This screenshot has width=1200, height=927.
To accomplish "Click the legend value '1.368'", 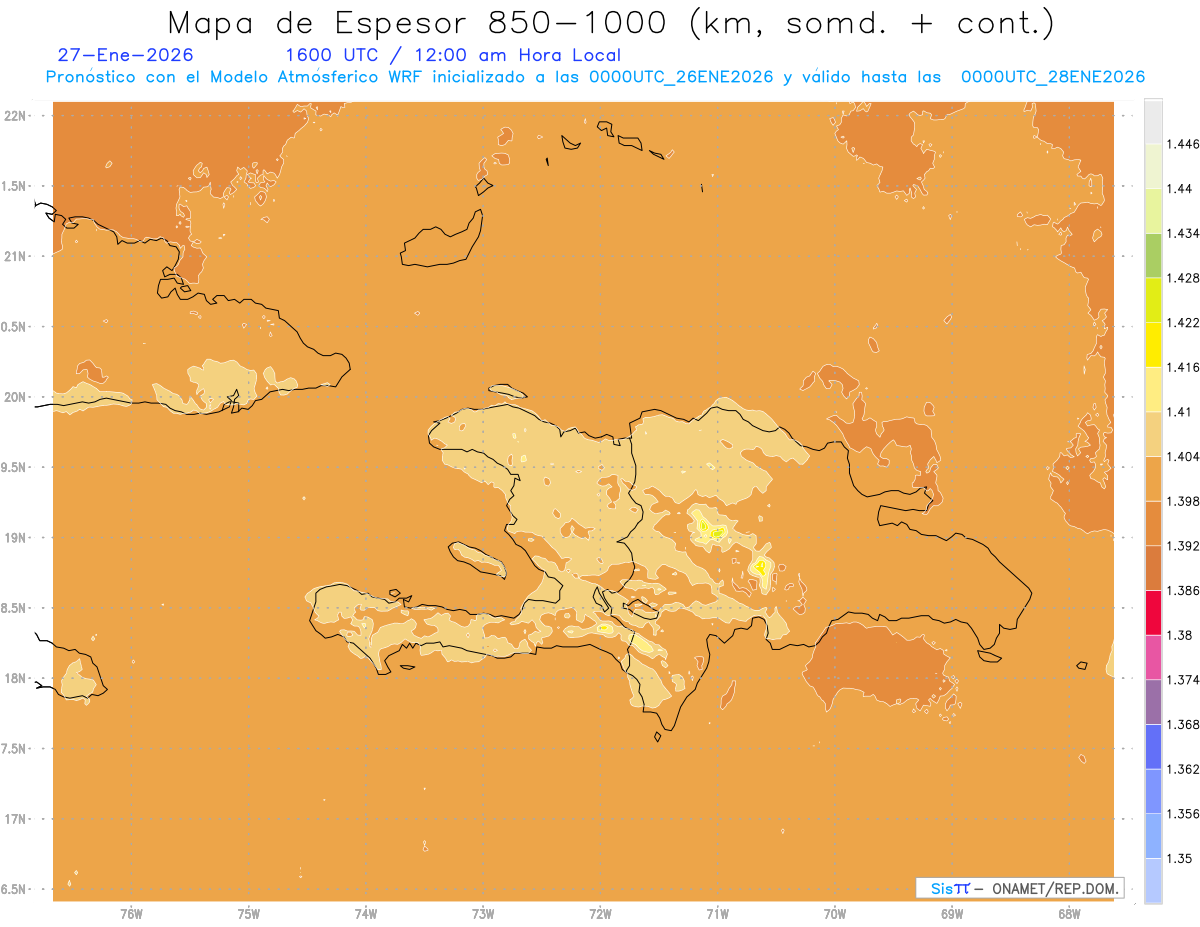I will (x=1183, y=724).
